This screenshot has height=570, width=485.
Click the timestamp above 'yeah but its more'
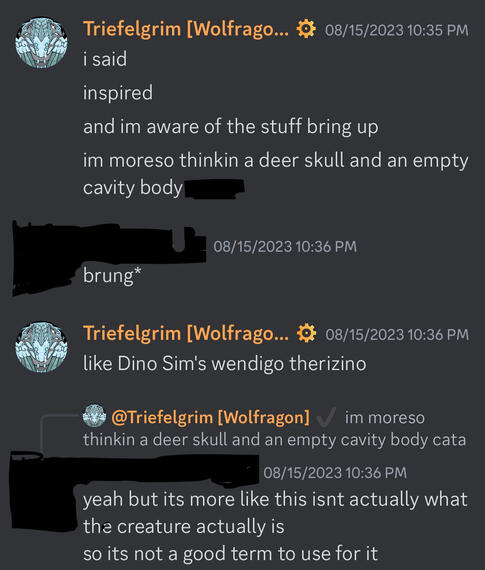pyautogui.click(x=334, y=473)
